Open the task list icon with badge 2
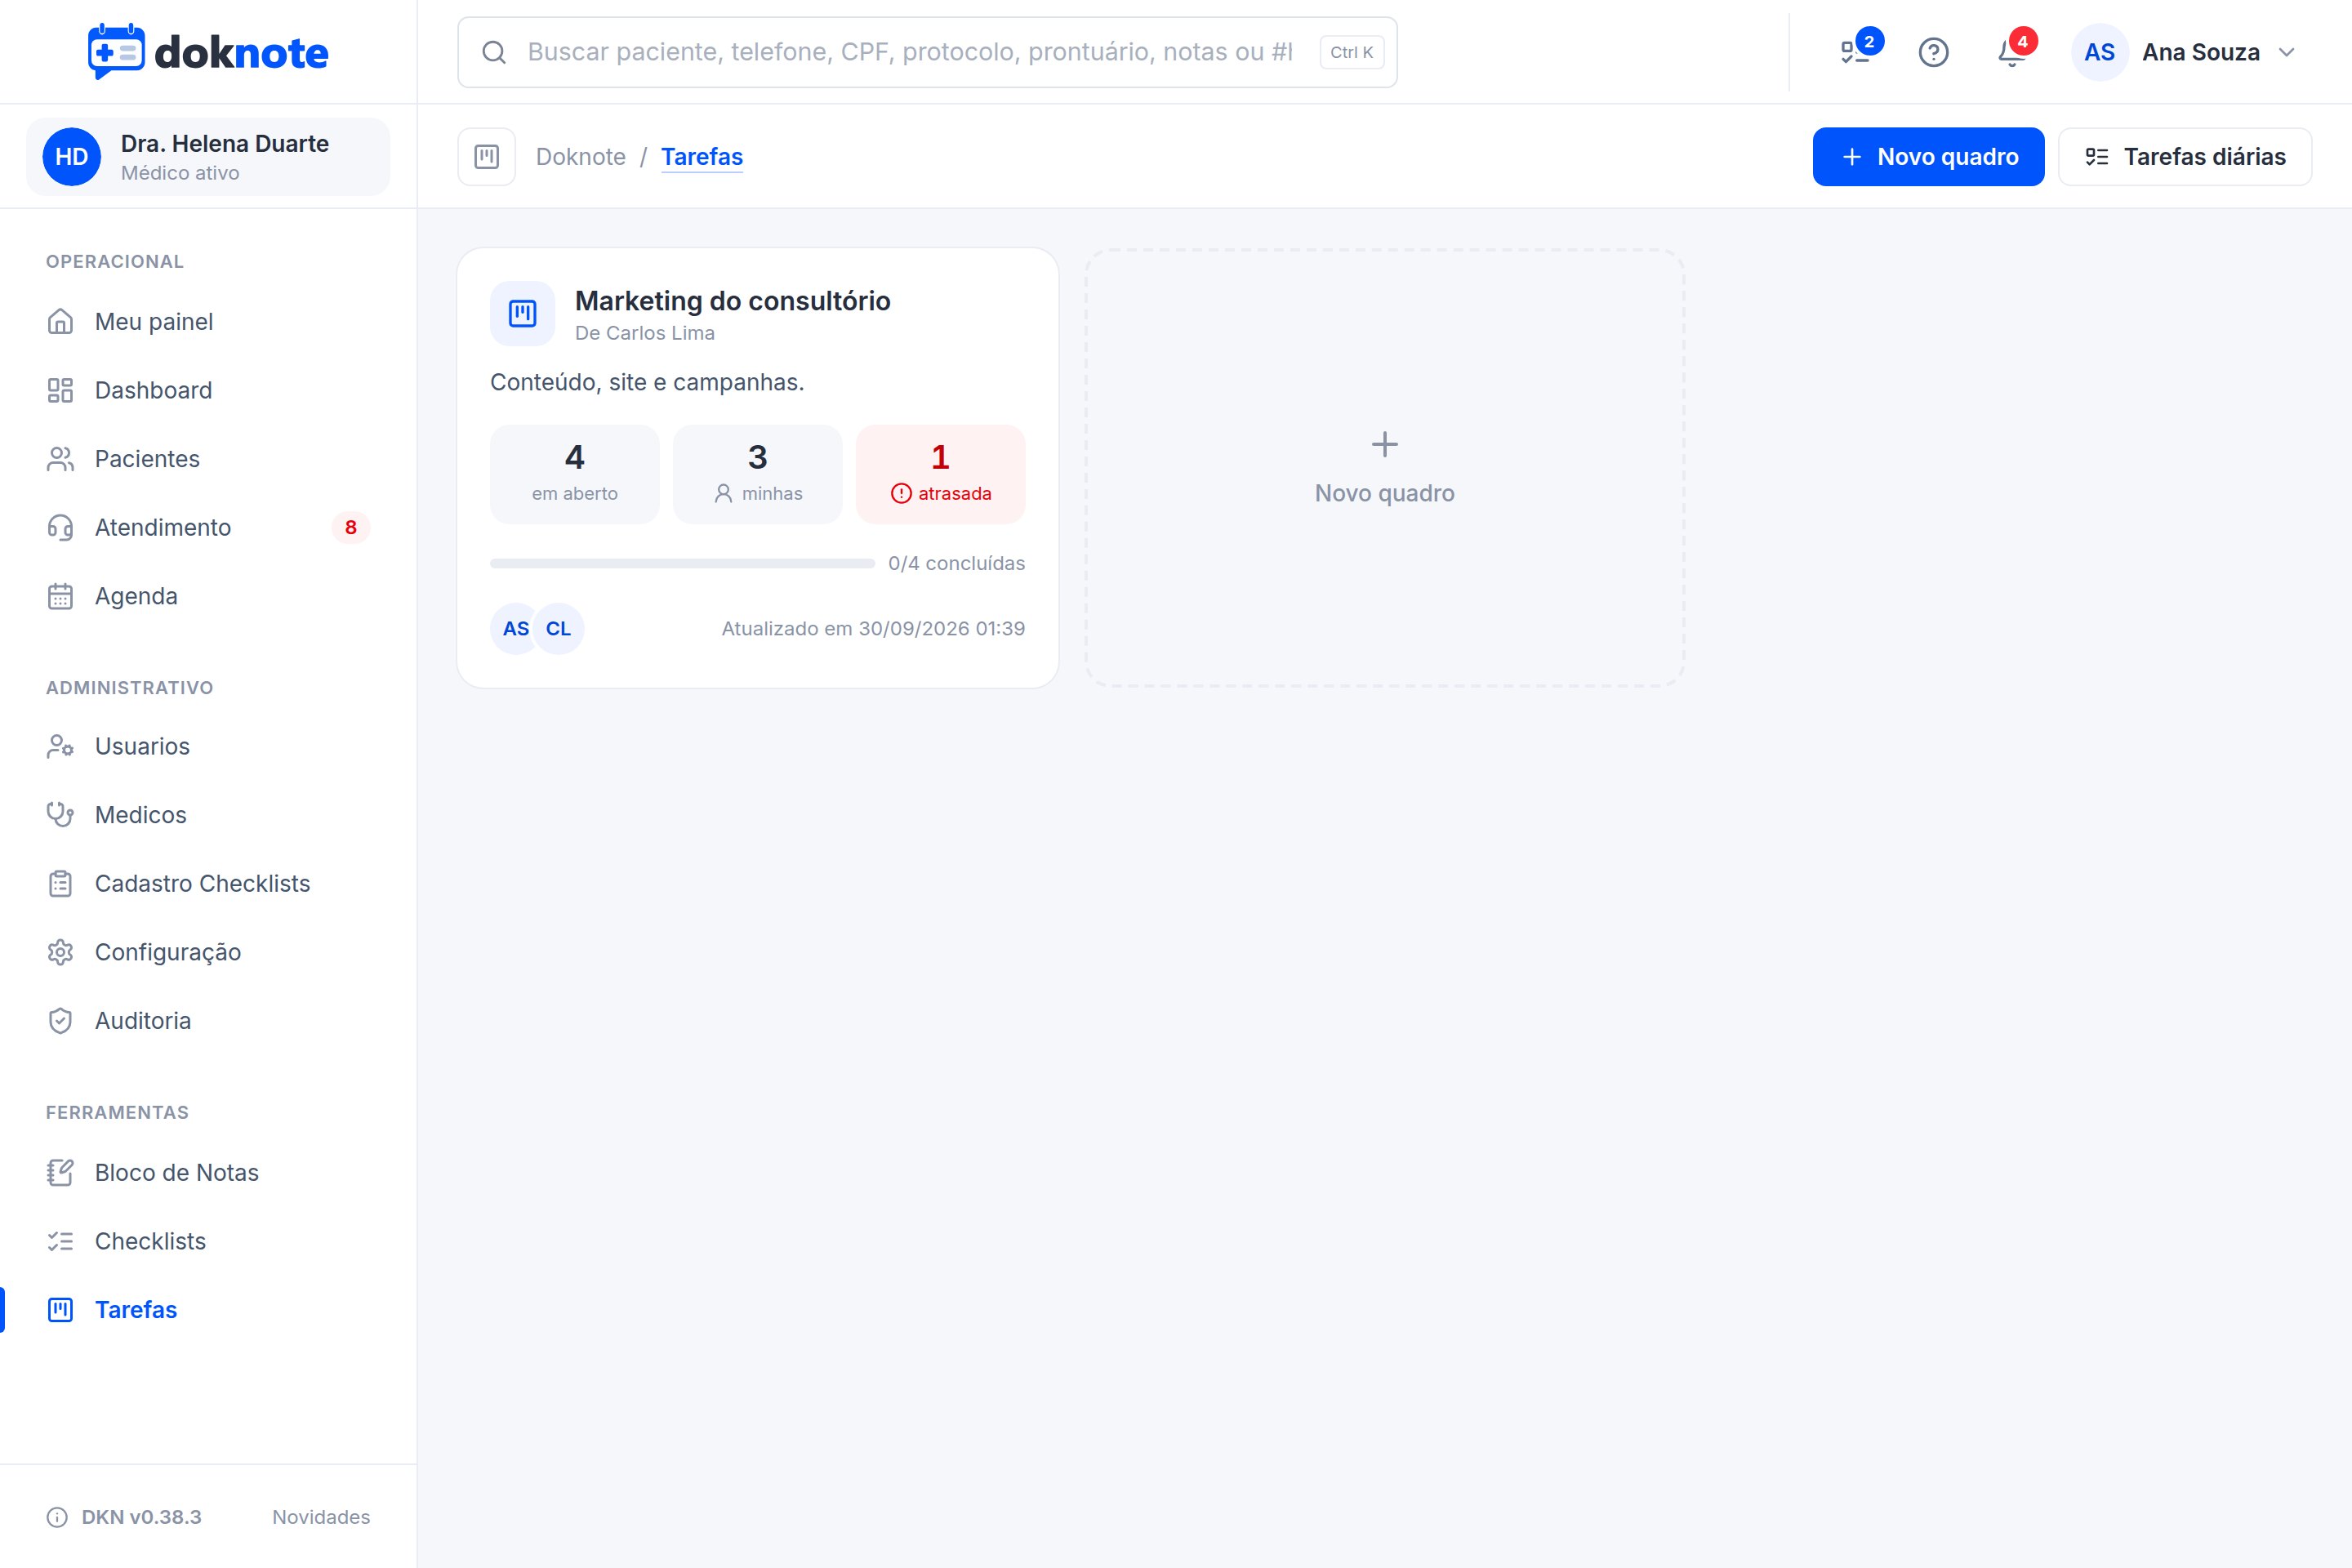The height and width of the screenshot is (1568, 2352). 1858,51
